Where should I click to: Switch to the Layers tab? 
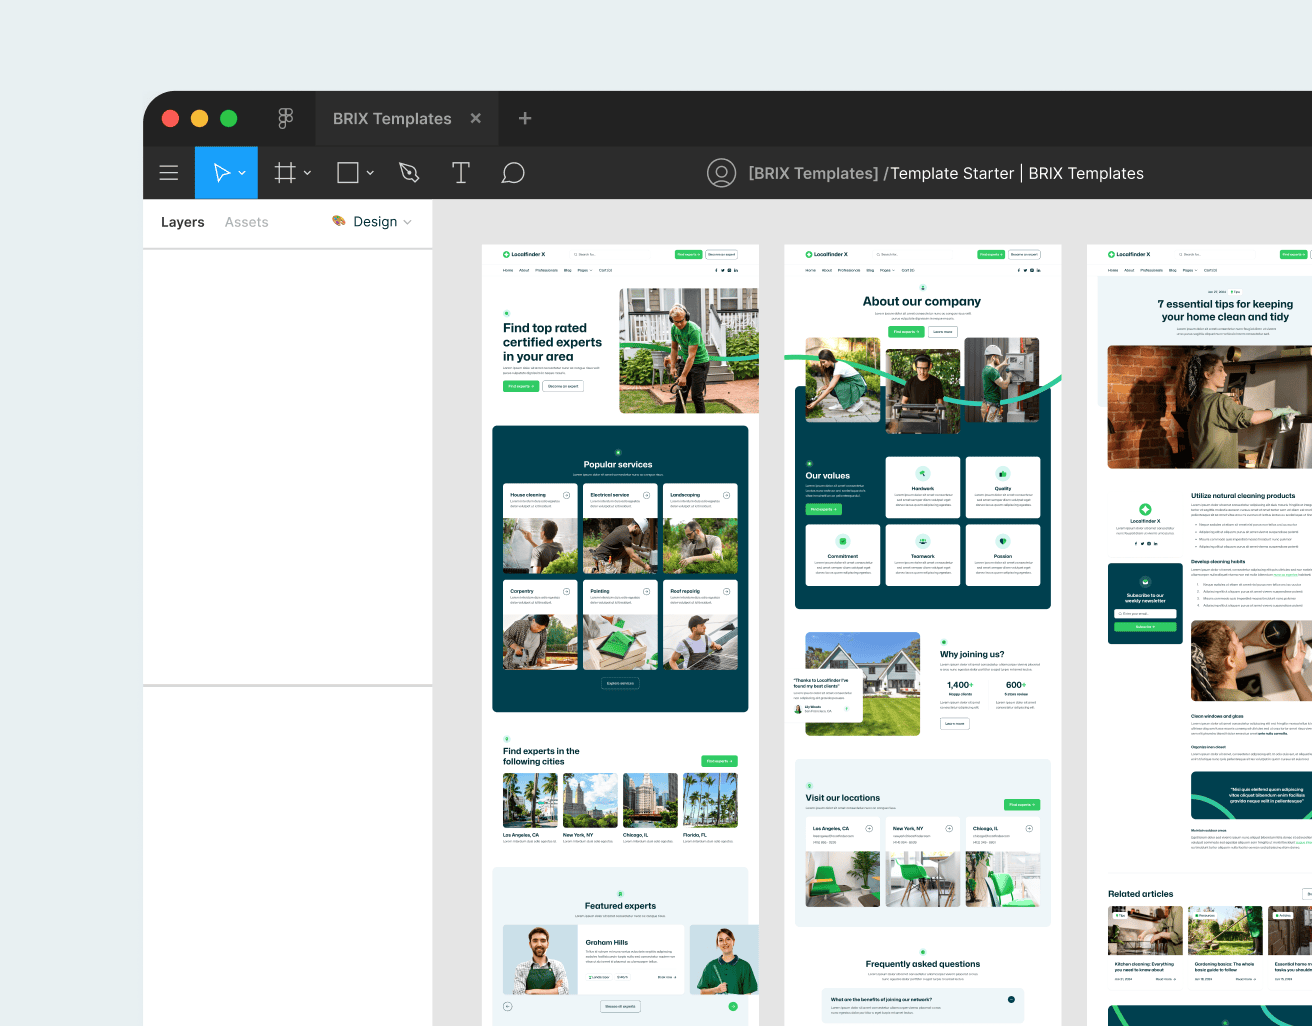pyautogui.click(x=182, y=222)
